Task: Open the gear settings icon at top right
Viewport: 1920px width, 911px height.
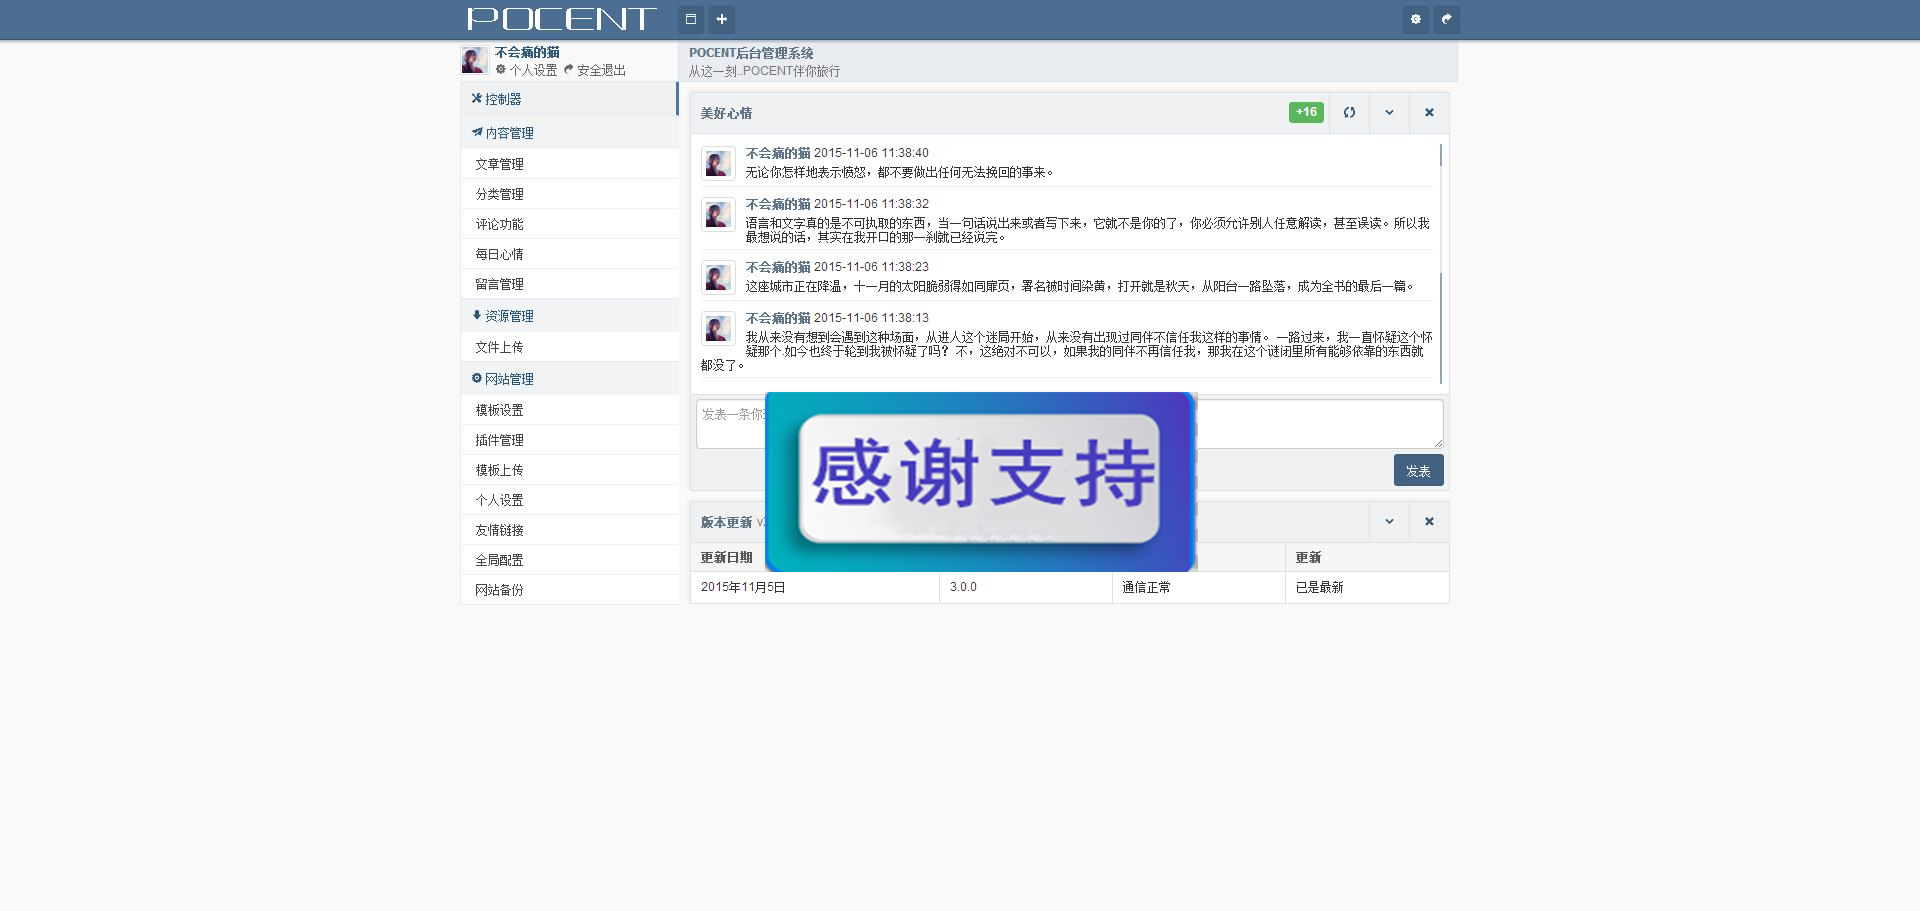Action: click(x=1415, y=19)
